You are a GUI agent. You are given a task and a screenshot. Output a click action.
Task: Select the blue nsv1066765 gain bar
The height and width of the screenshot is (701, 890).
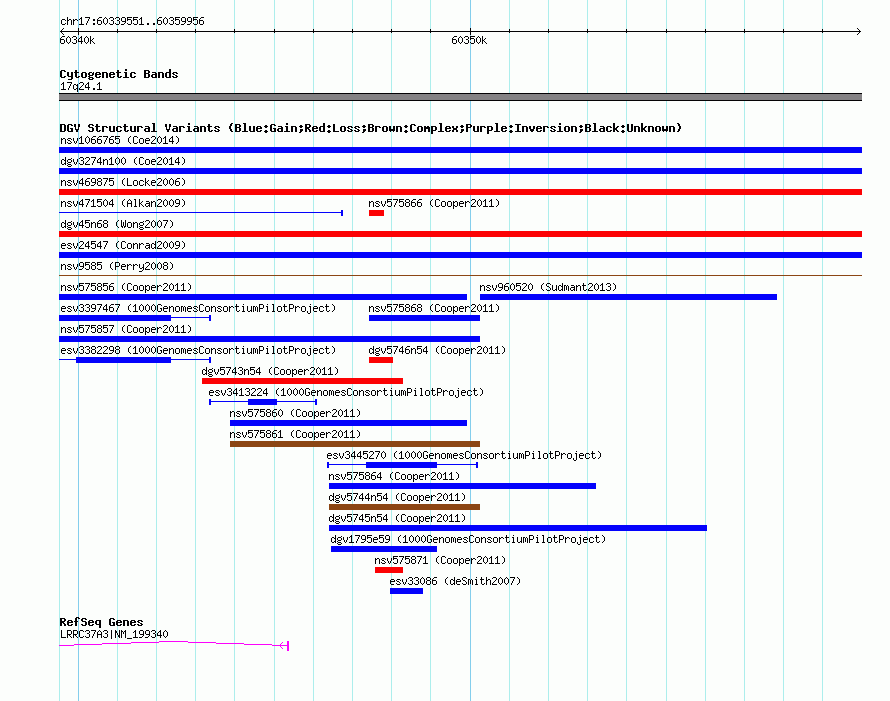tap(460, 150)
